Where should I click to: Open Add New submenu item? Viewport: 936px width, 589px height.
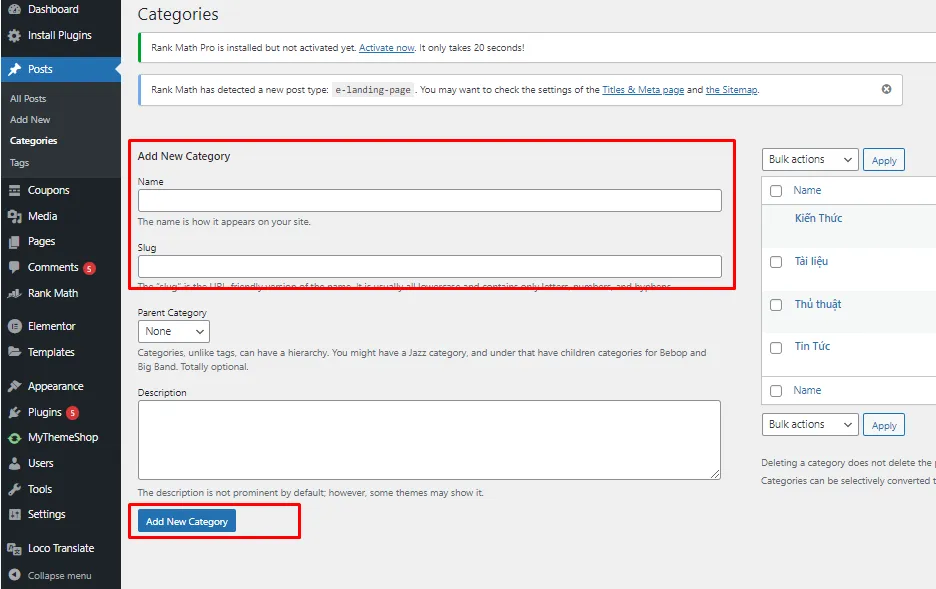(30, 119)
